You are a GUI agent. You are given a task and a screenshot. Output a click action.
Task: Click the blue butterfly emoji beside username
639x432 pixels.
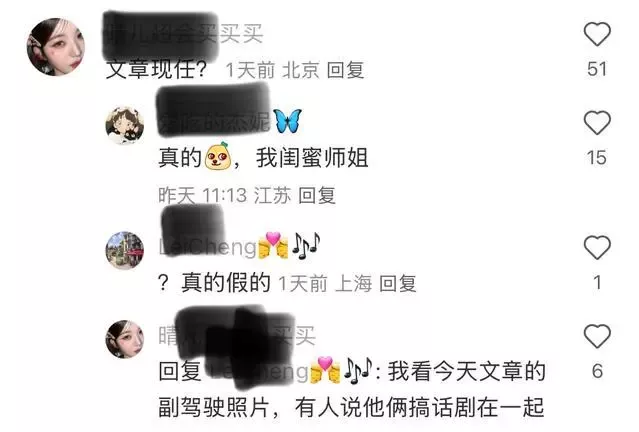point(288,121)
